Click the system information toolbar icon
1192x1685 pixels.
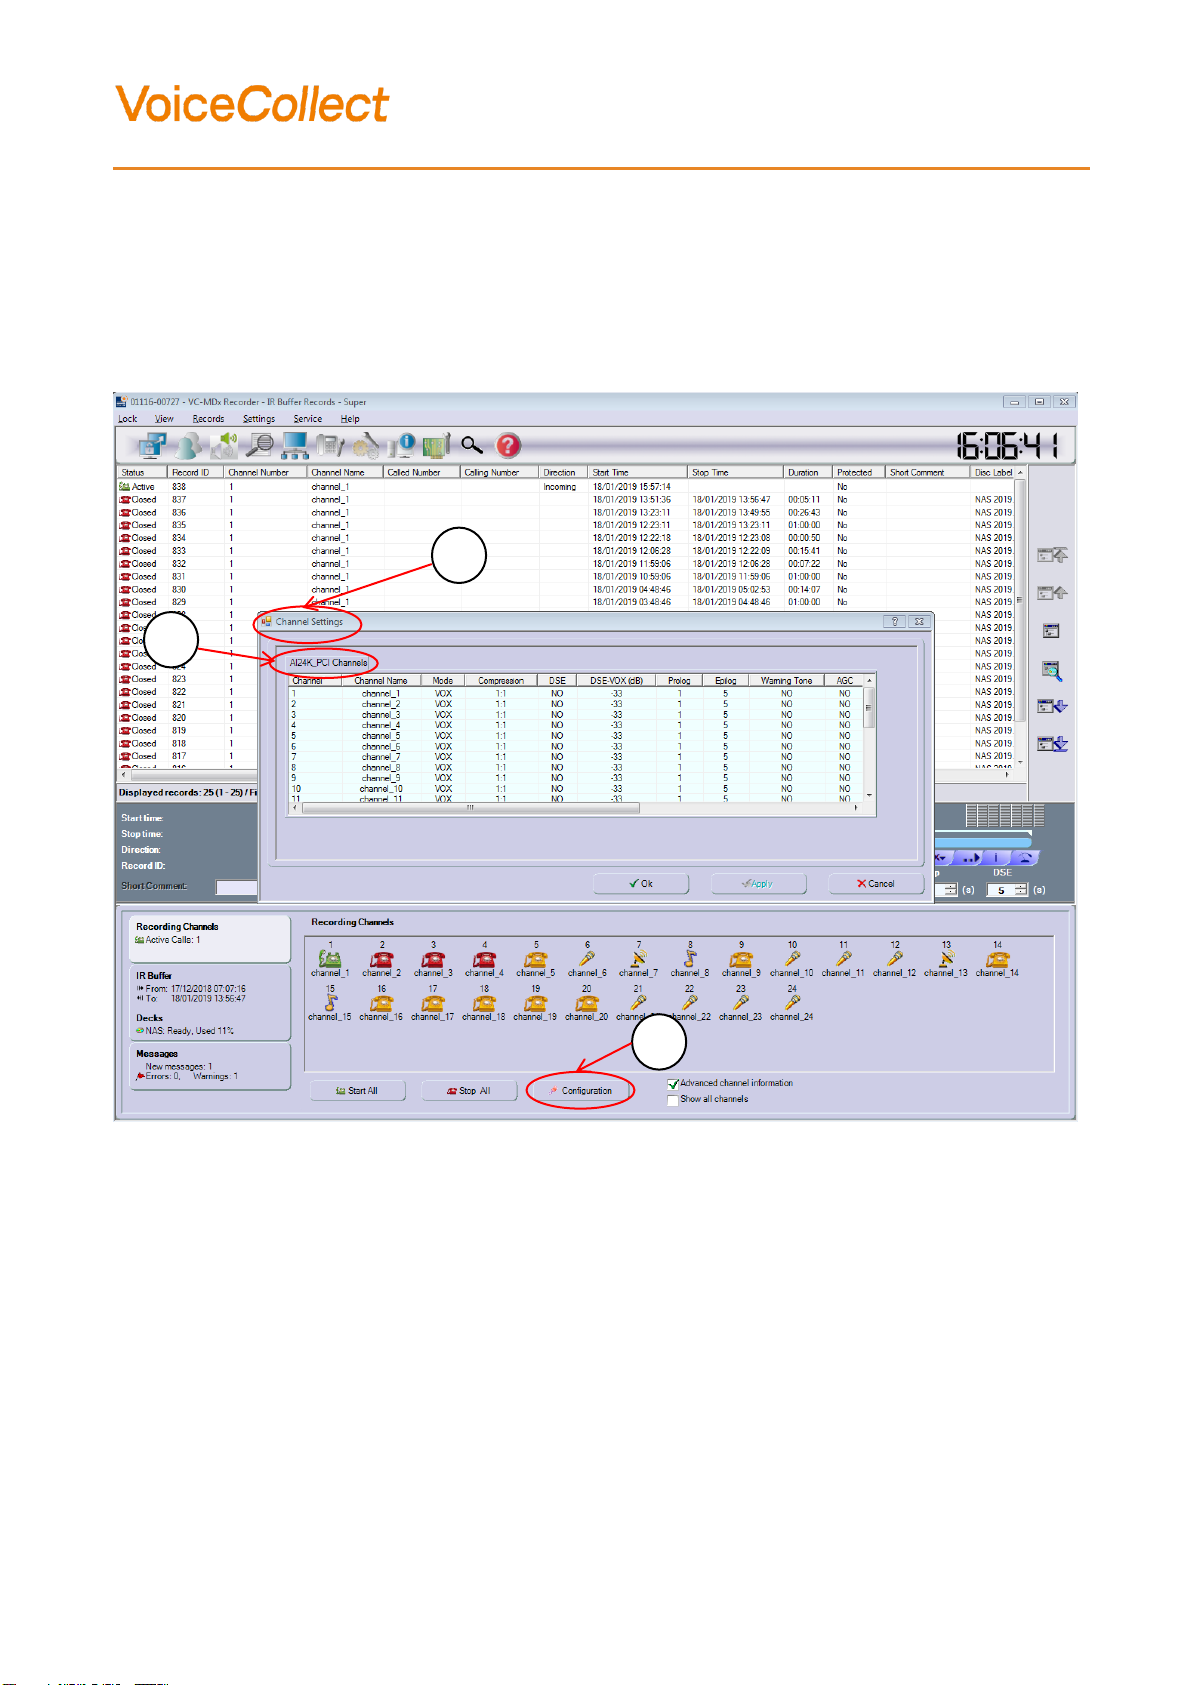[x=402, y=445]
